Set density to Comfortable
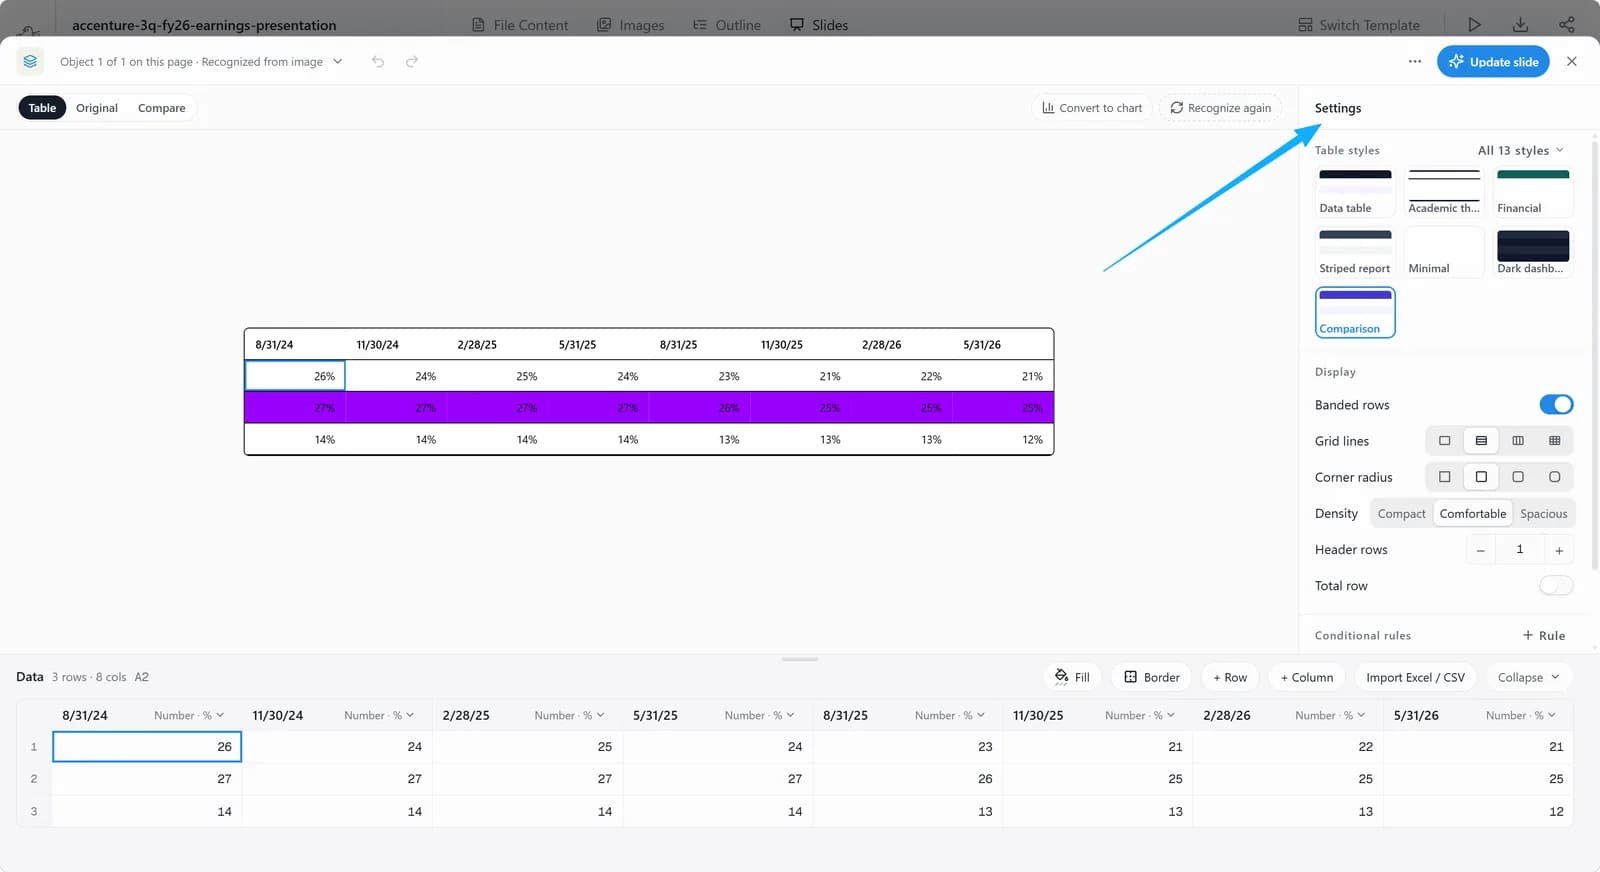Screen dimensions: 1600x872 coord(1472,514)
